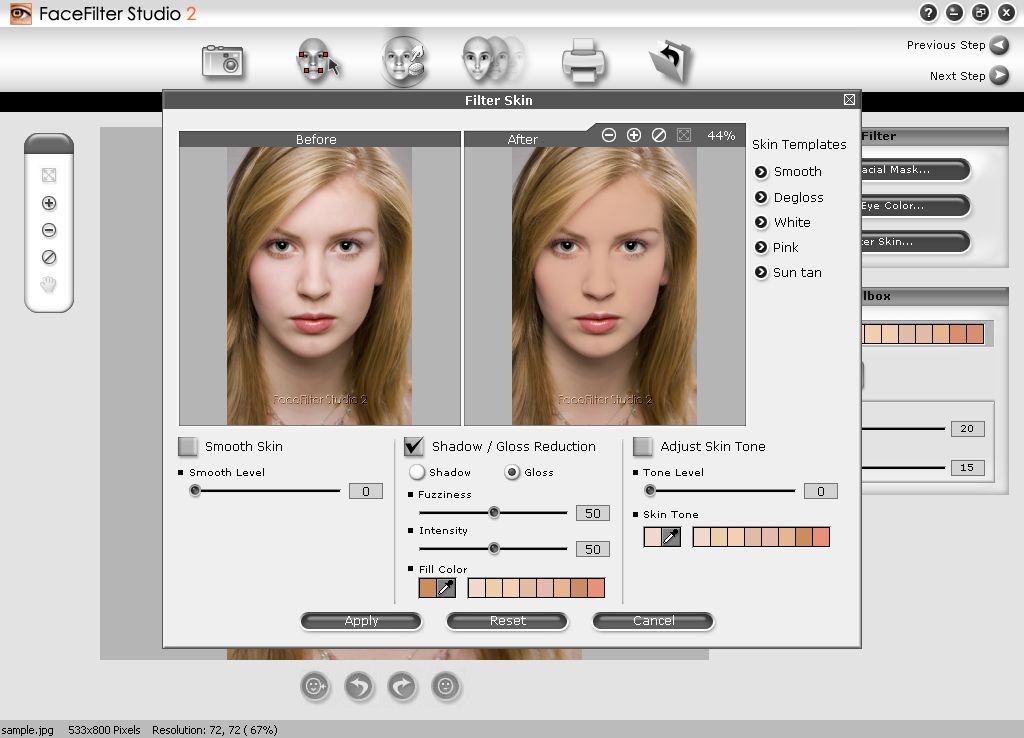The width and height of the screenshot is (1024, 738).
Task: Uncheck Shadow / Gloss Reduction
Action: click(413, 447)
